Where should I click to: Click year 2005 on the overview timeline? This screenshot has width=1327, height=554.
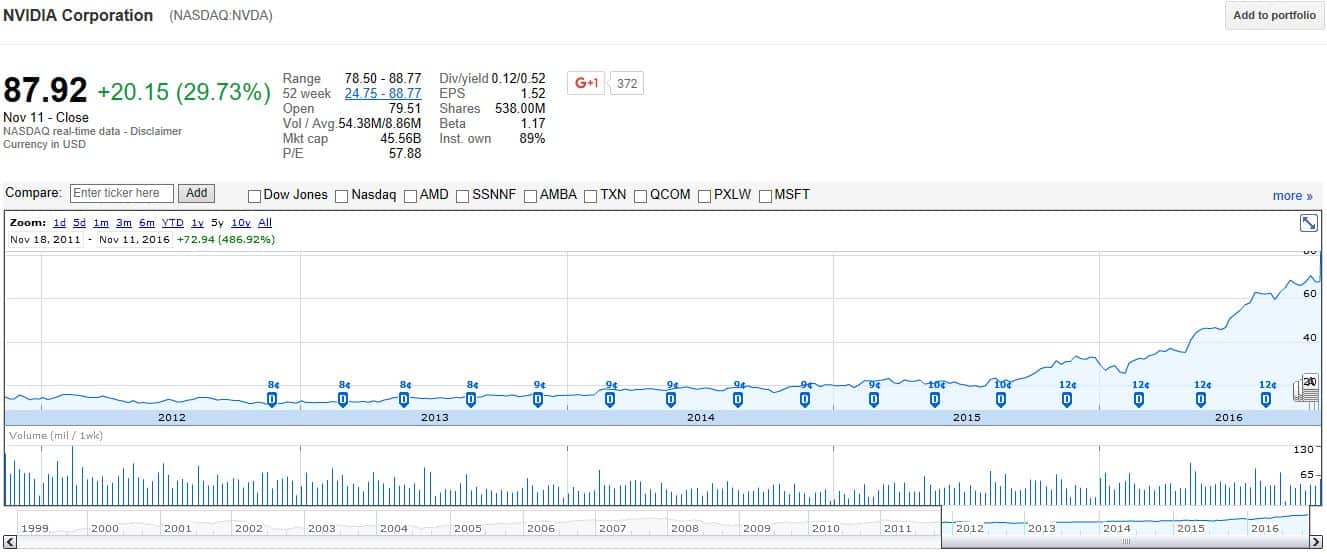tap(467, 528)
